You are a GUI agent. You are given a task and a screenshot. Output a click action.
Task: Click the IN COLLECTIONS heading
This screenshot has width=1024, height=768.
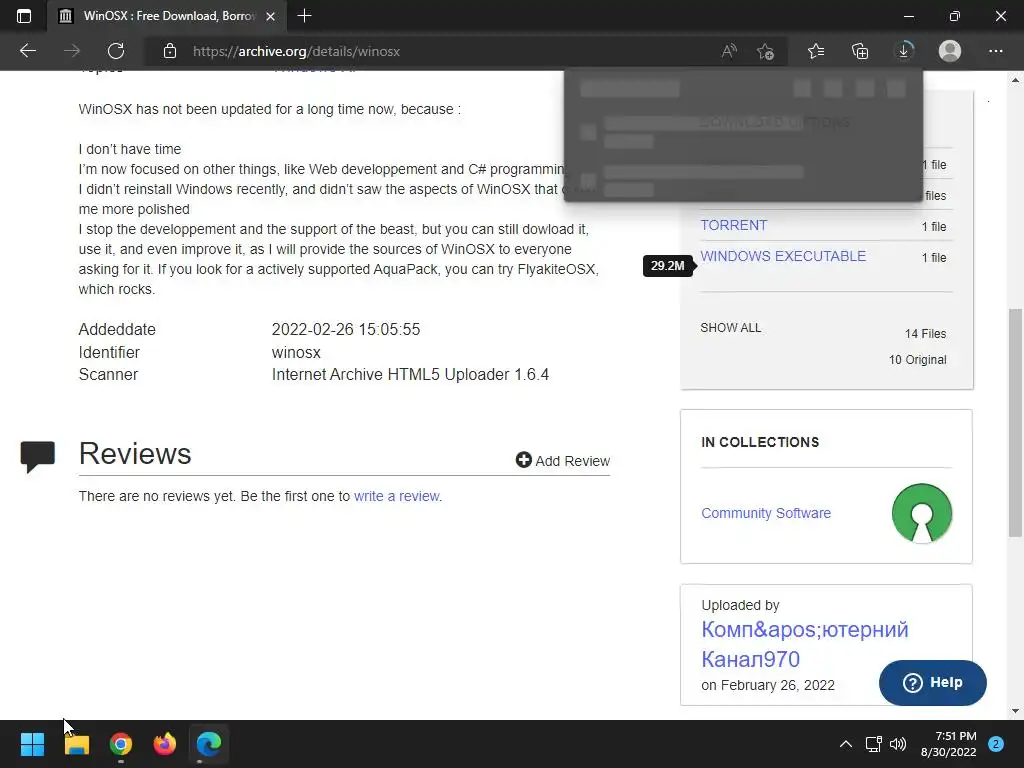(x=760, y=442)
